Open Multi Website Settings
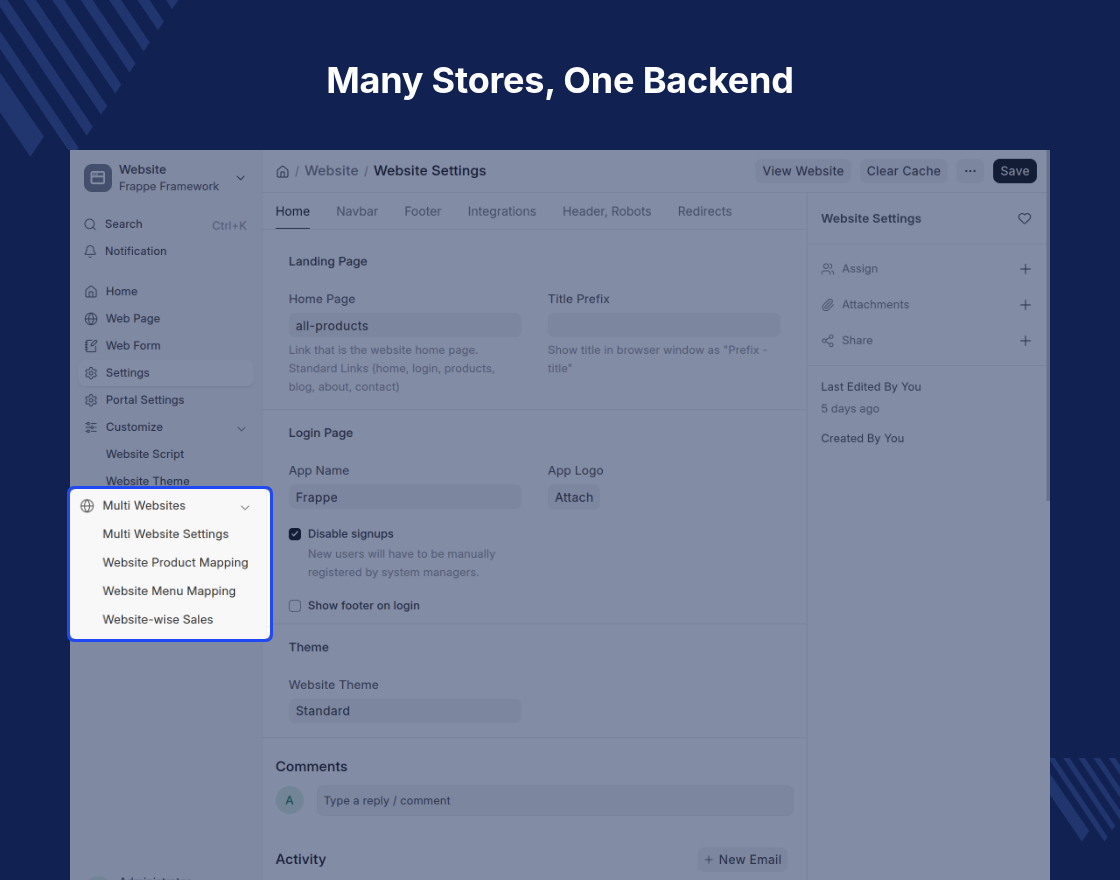Screen dimensions: 1120x880 pyautogui.click(x=166, y=534)
